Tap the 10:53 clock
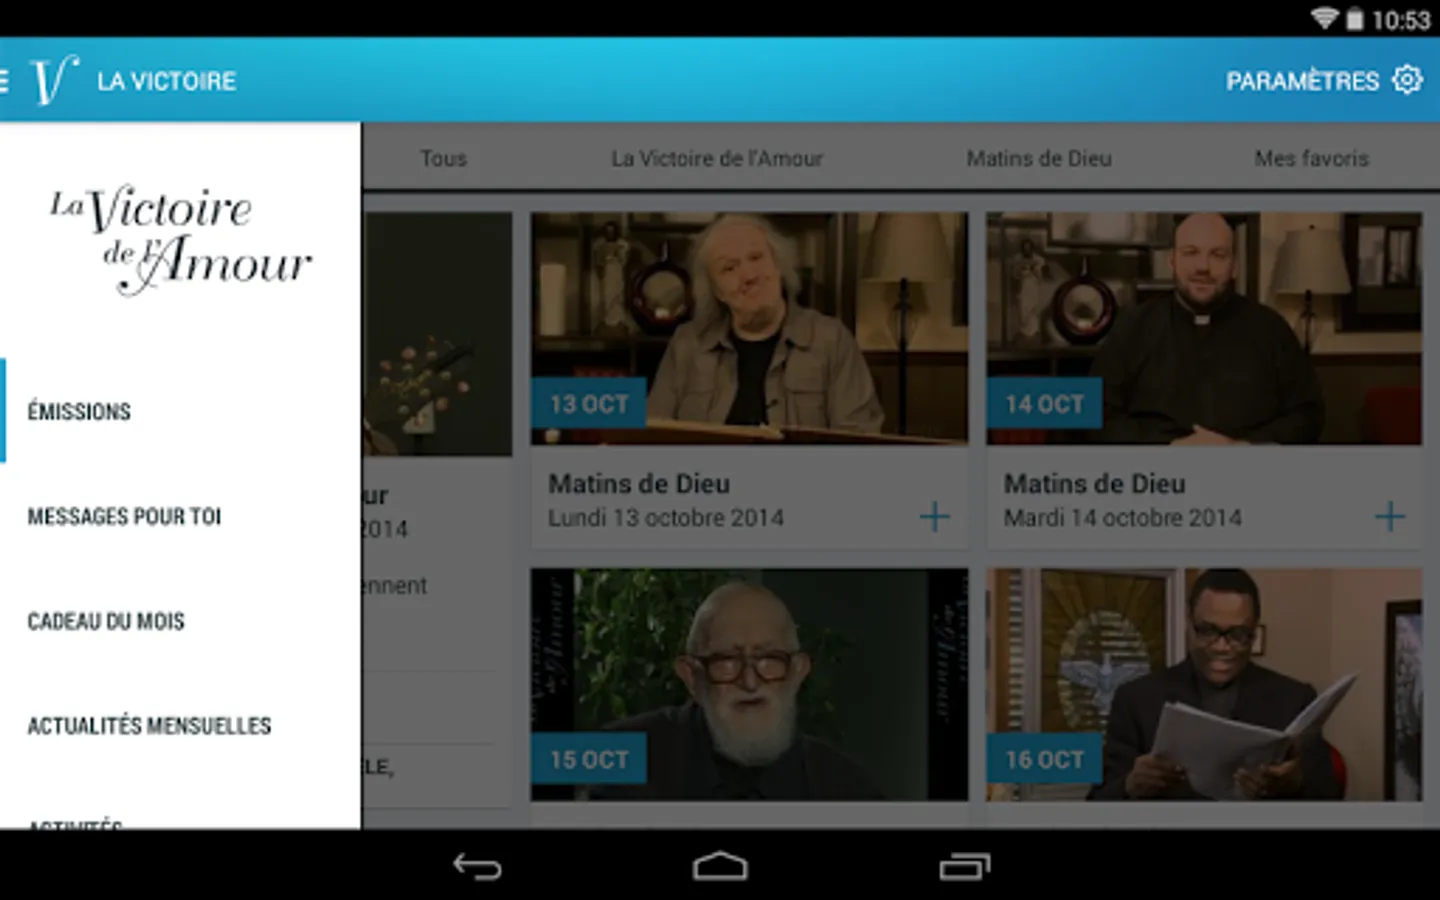This screenshot has height=900, width=1440. [x=1400, y=20]
